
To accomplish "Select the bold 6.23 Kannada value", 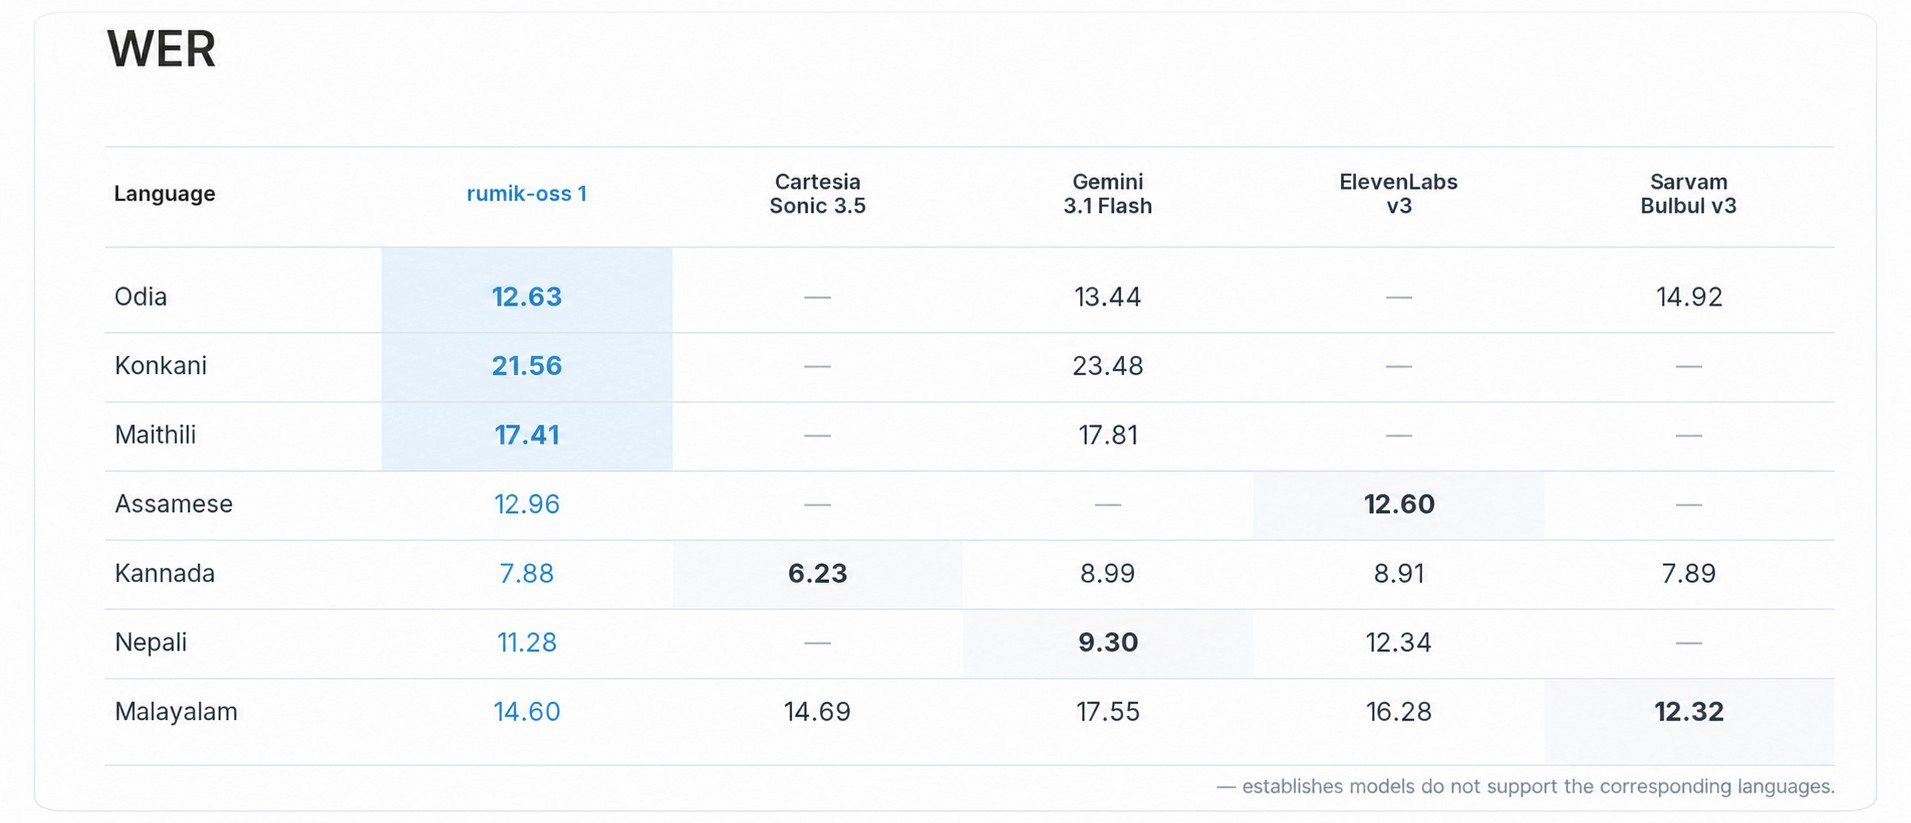I will tap(817, 573).
